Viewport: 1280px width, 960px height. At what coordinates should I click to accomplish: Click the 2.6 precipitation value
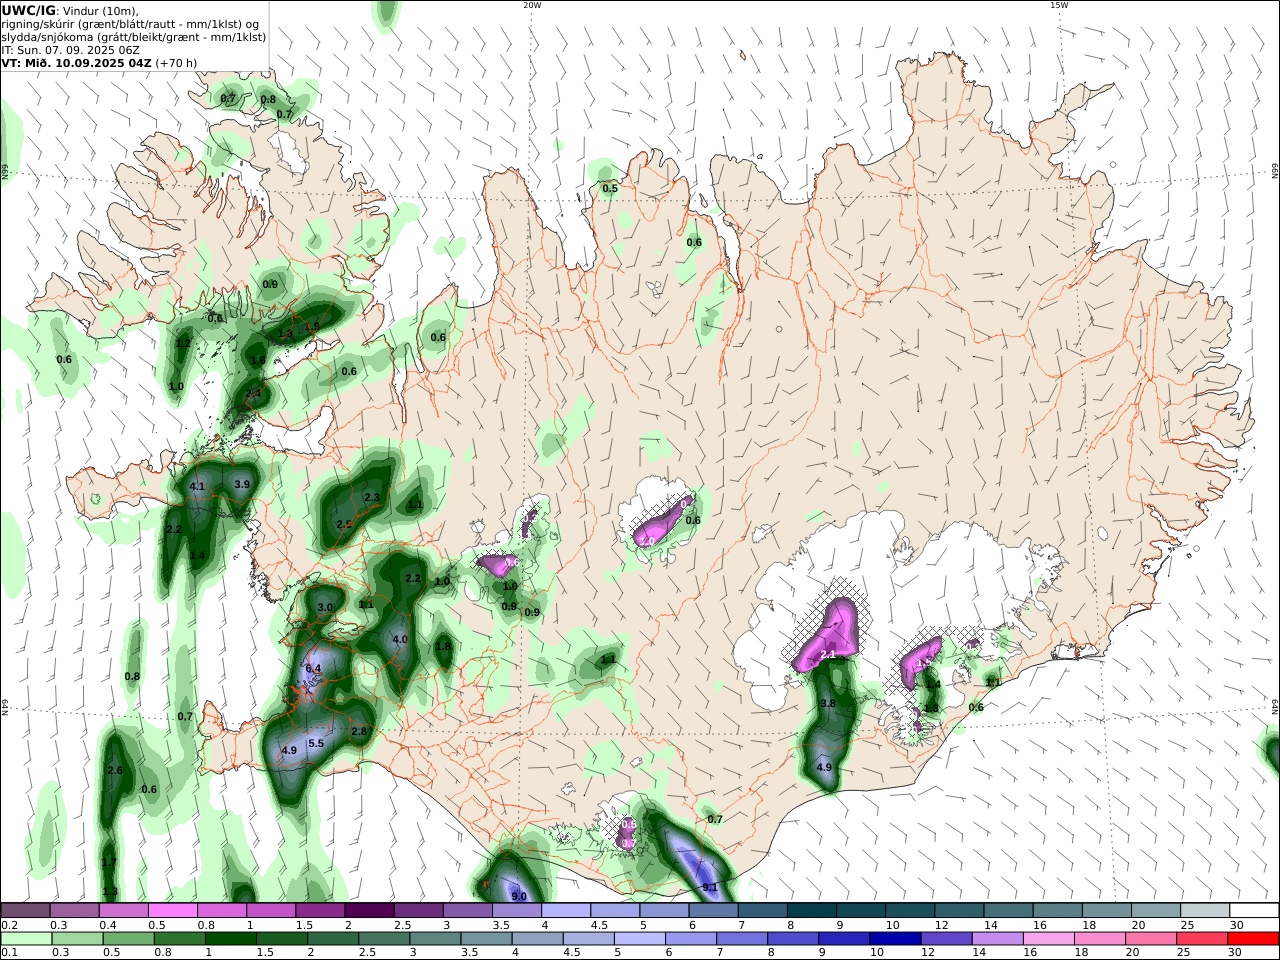point(115,770)
